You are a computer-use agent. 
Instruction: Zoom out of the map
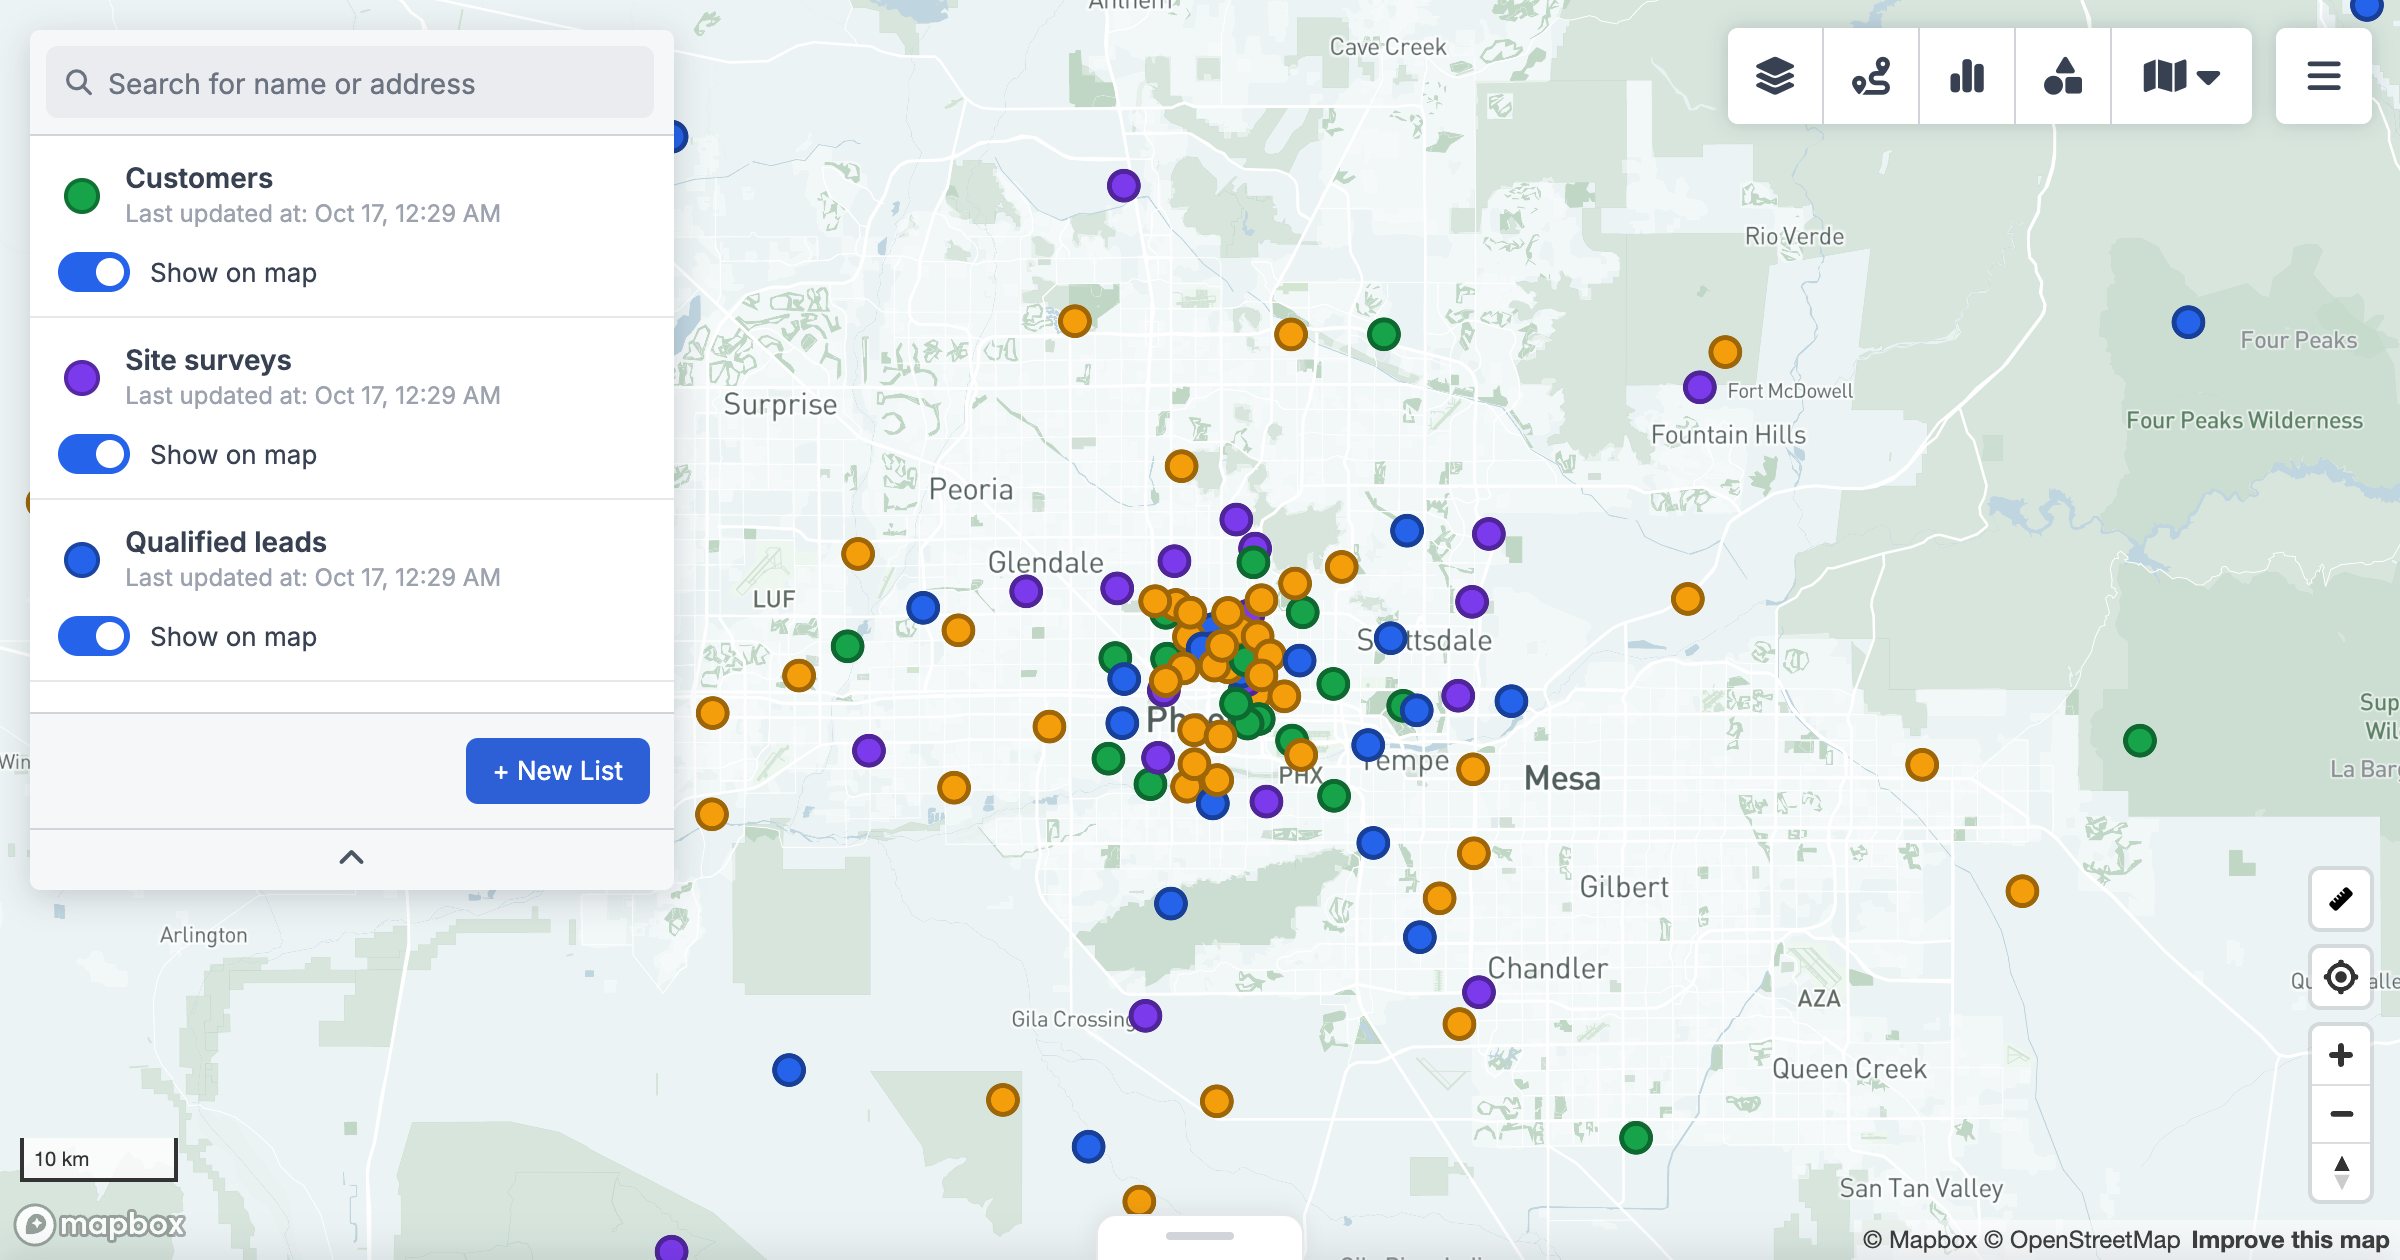pos(2341,1114)
